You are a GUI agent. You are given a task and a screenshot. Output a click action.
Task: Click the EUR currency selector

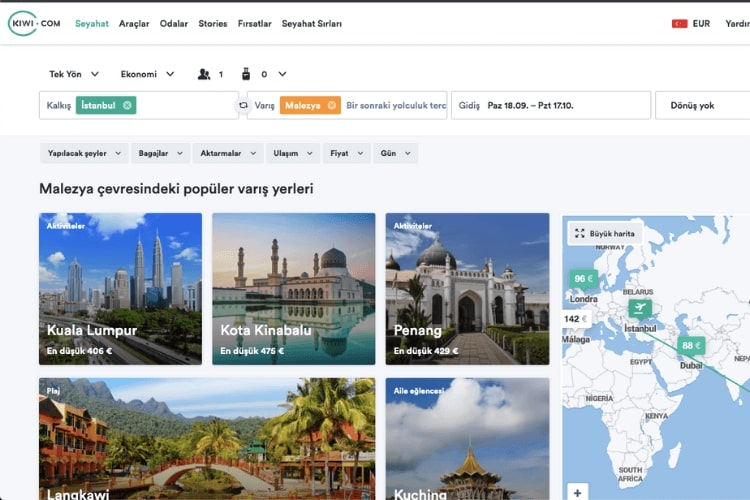(701, 23)
